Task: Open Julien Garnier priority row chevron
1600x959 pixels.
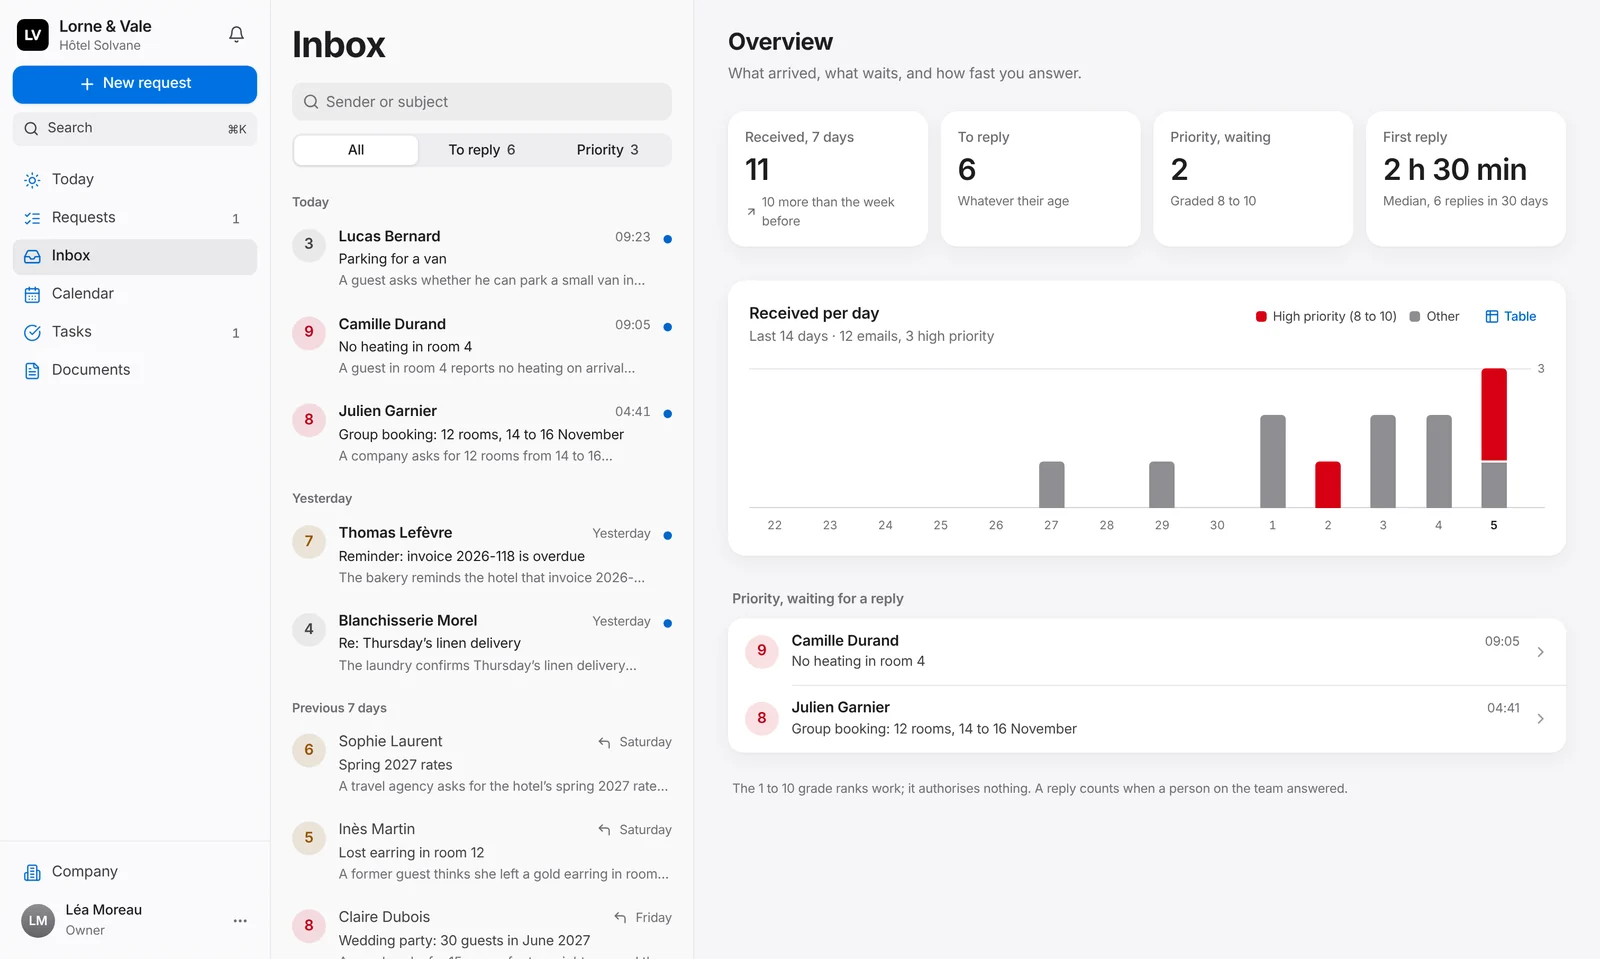Action: pyautogui.click(x=1540, y=719)
